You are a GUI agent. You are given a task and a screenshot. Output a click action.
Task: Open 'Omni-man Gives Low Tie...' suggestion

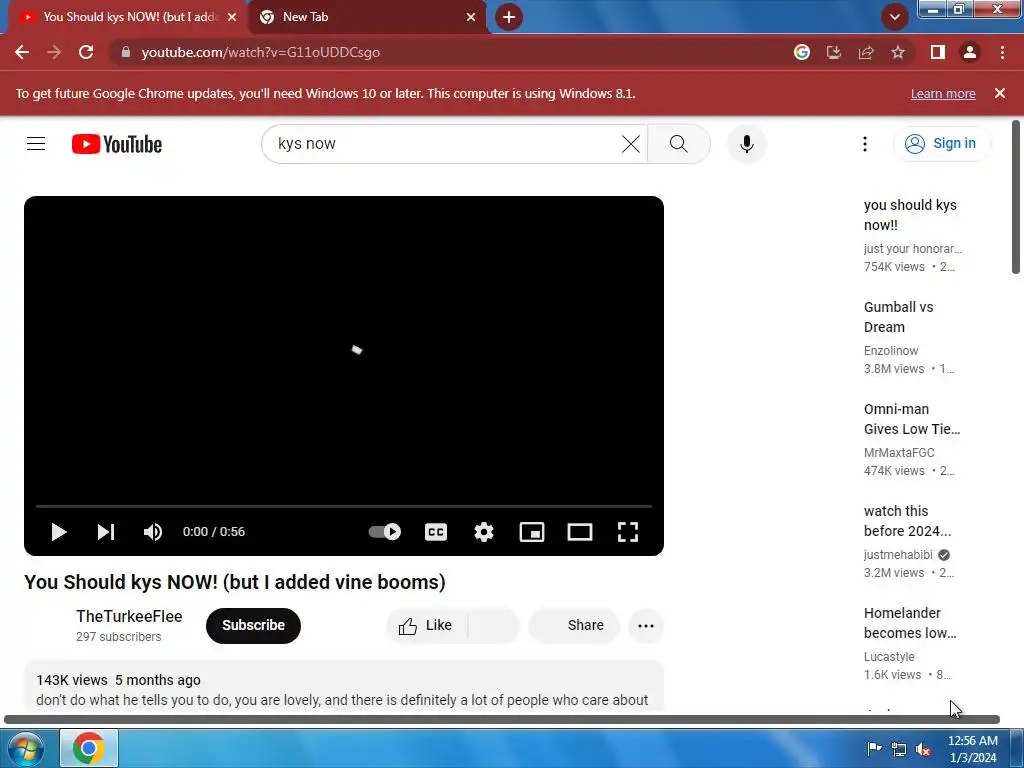pos(912,419)
